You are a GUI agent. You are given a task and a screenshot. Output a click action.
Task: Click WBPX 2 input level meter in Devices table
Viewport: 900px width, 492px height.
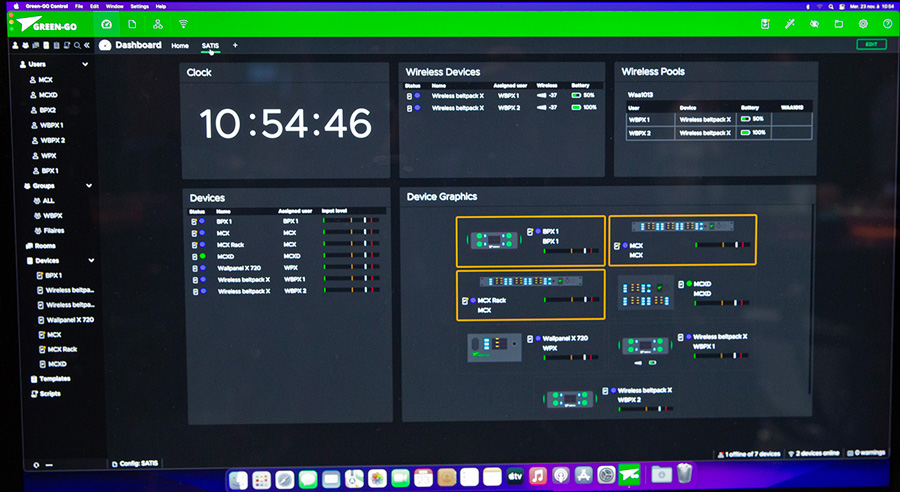click(351, 290)
